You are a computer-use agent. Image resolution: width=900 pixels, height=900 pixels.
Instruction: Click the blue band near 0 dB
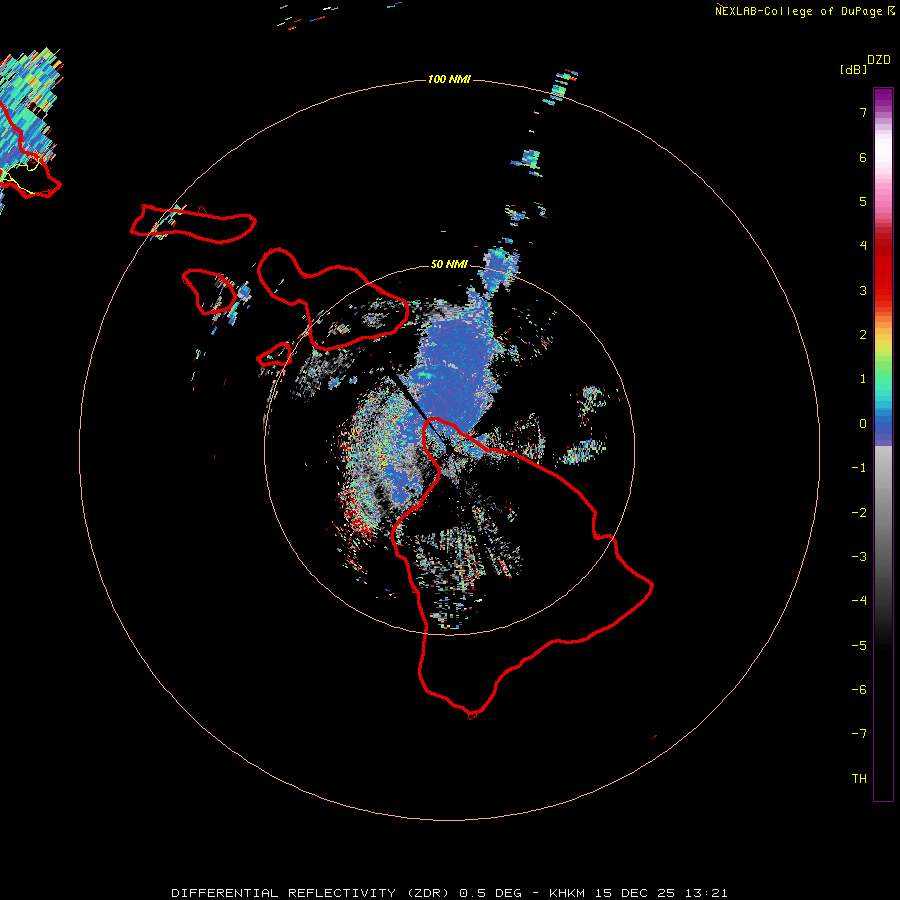coord(883,428)
